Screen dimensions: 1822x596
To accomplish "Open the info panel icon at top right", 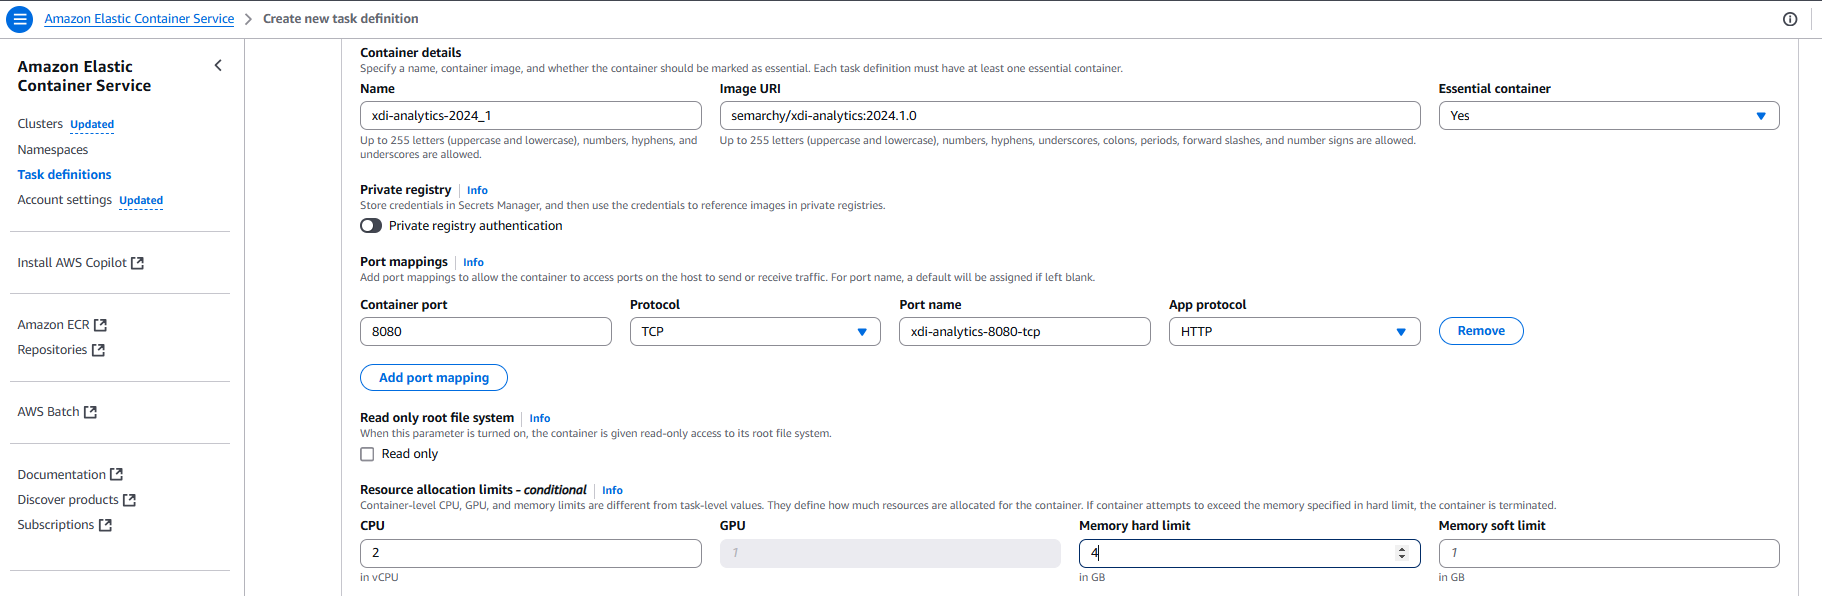I will point(1790,19).
